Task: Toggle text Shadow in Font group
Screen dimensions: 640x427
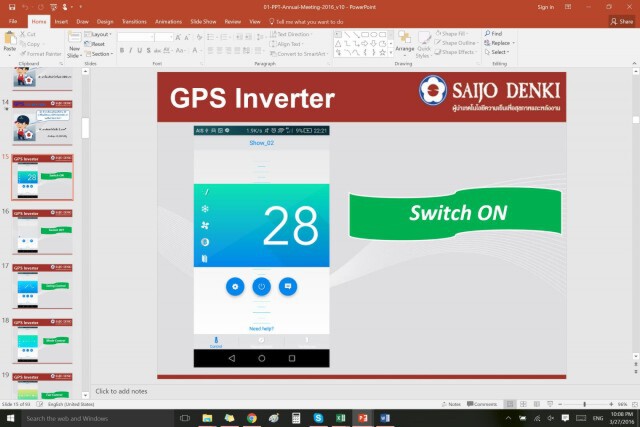Action: pyautogui.click(x=148, y=51)
